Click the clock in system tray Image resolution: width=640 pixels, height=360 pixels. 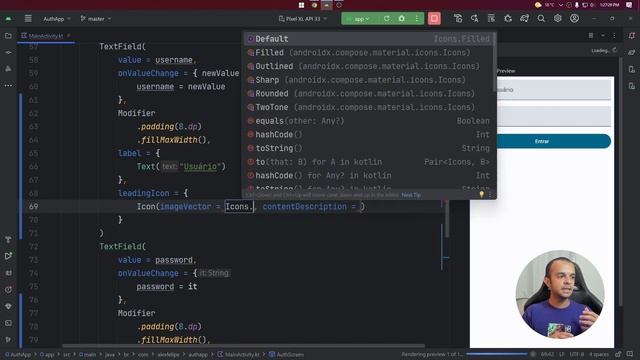[x=610, y=5]
